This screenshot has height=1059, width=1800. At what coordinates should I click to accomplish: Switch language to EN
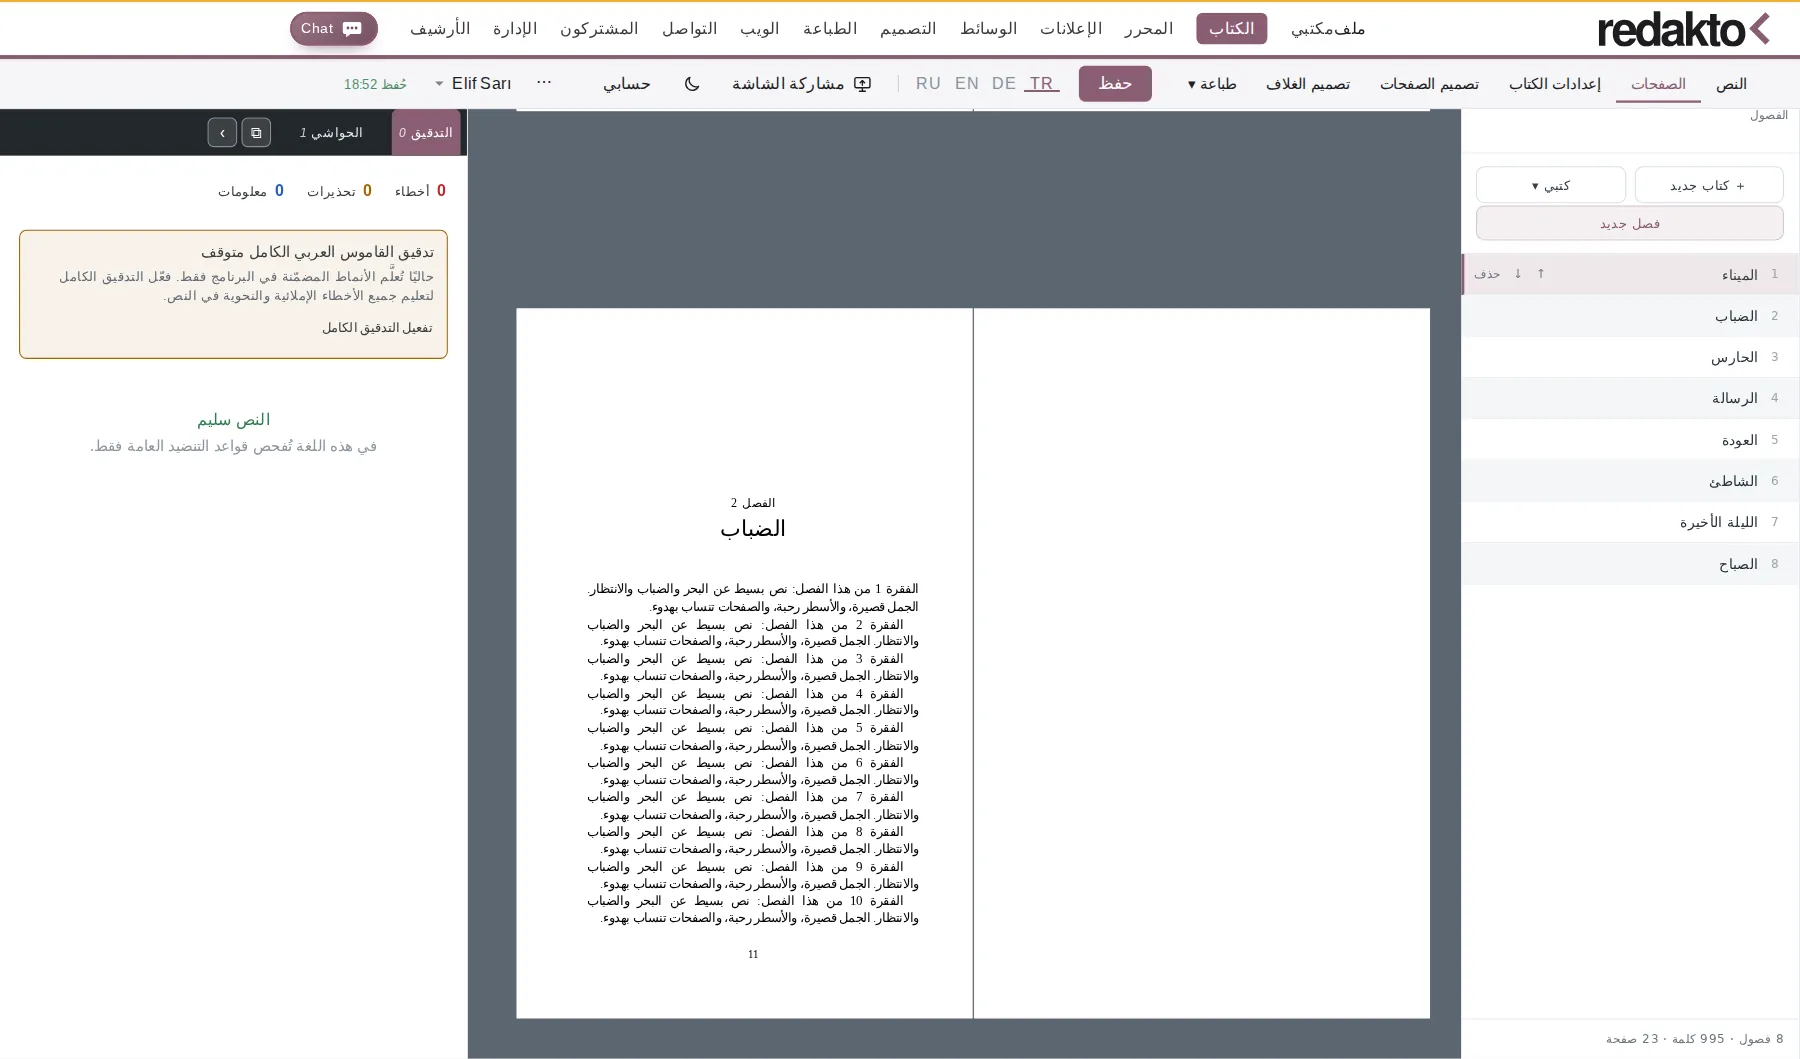click(x=967, y=84)
